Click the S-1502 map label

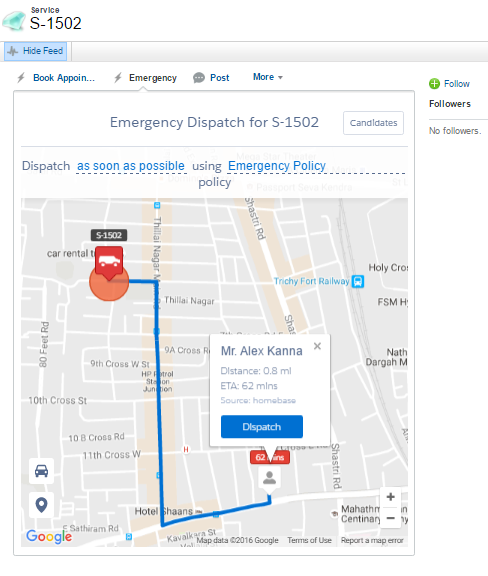tap(109, 235)
